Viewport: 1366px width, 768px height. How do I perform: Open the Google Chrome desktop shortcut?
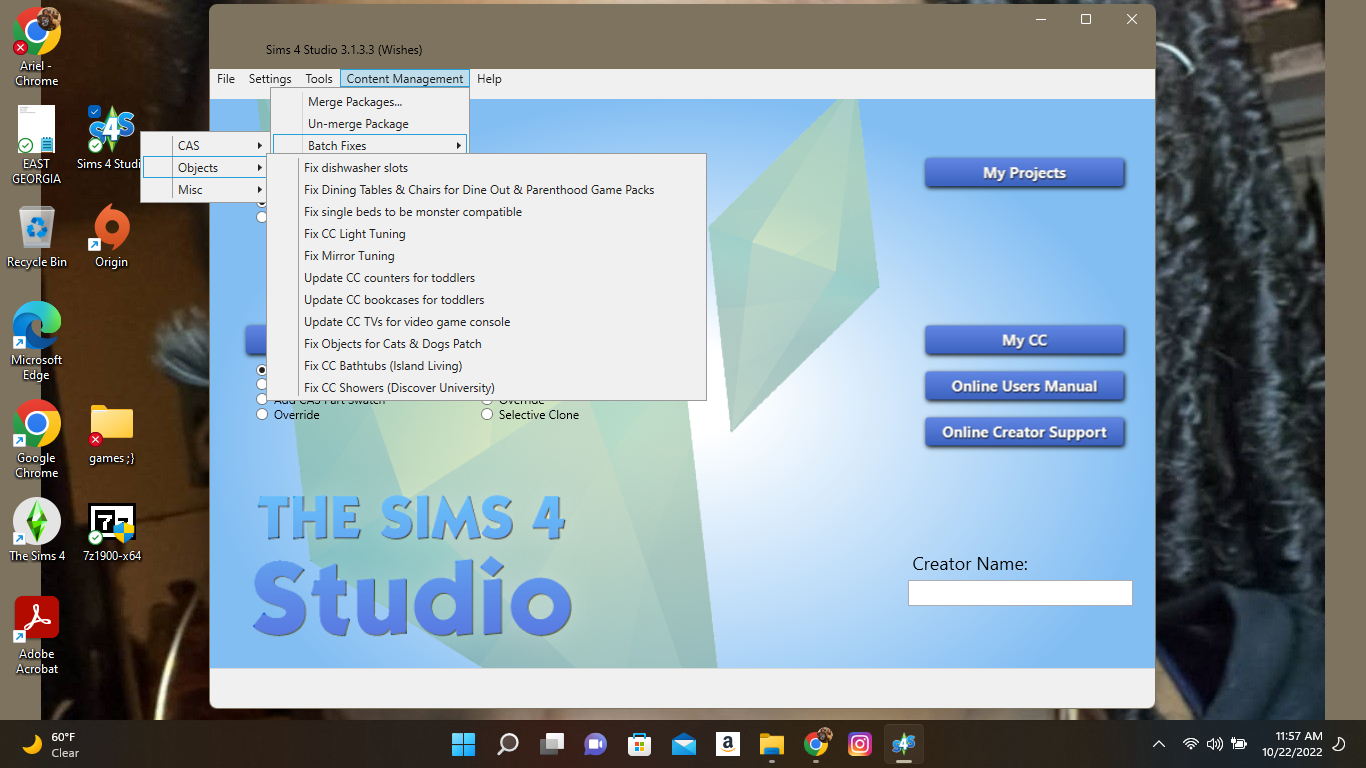[x=37, y=439]
